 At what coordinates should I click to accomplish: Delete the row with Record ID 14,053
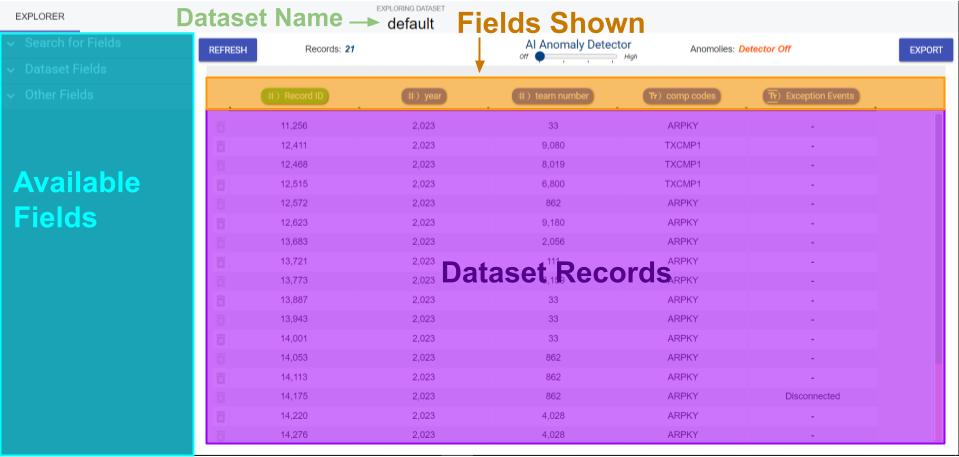pos(221,359)
